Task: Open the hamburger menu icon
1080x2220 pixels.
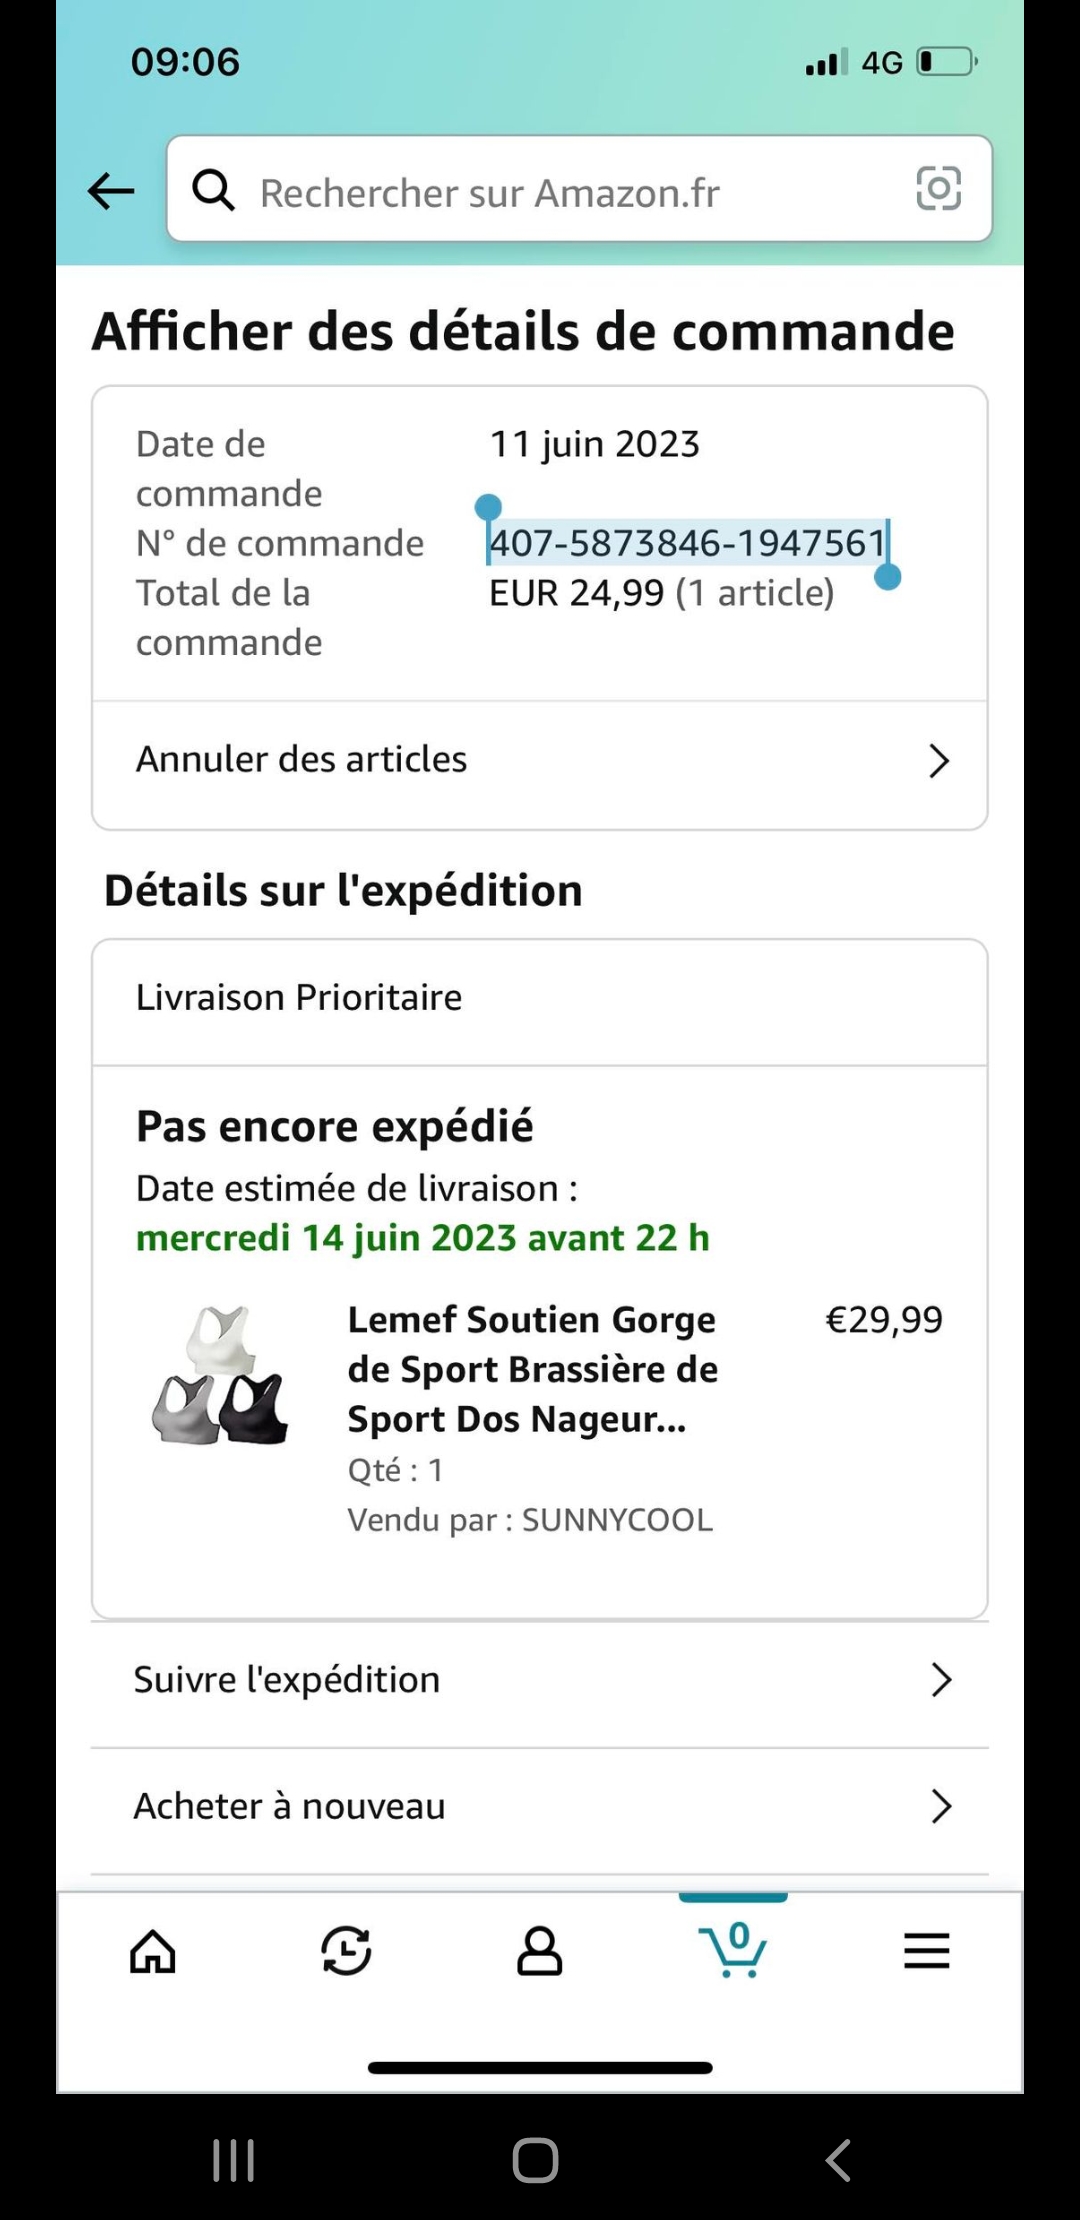Action: pos(926,1951)
